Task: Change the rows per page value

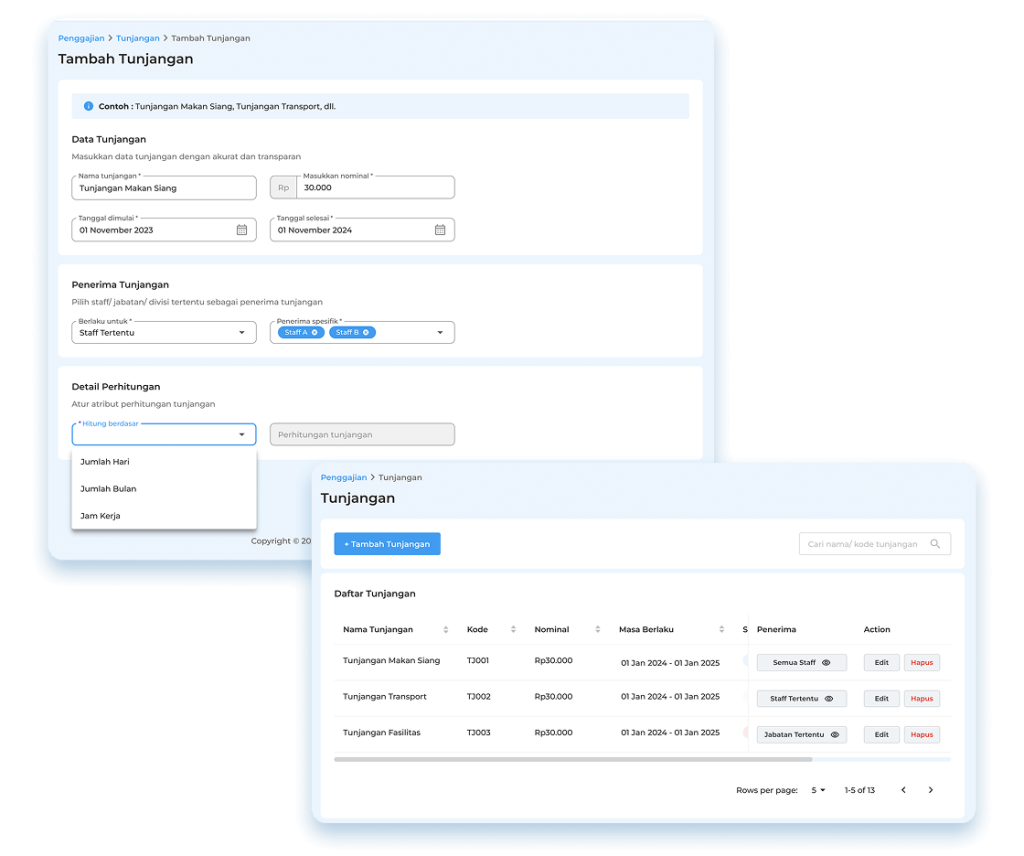Action: (x=818, y=790)
